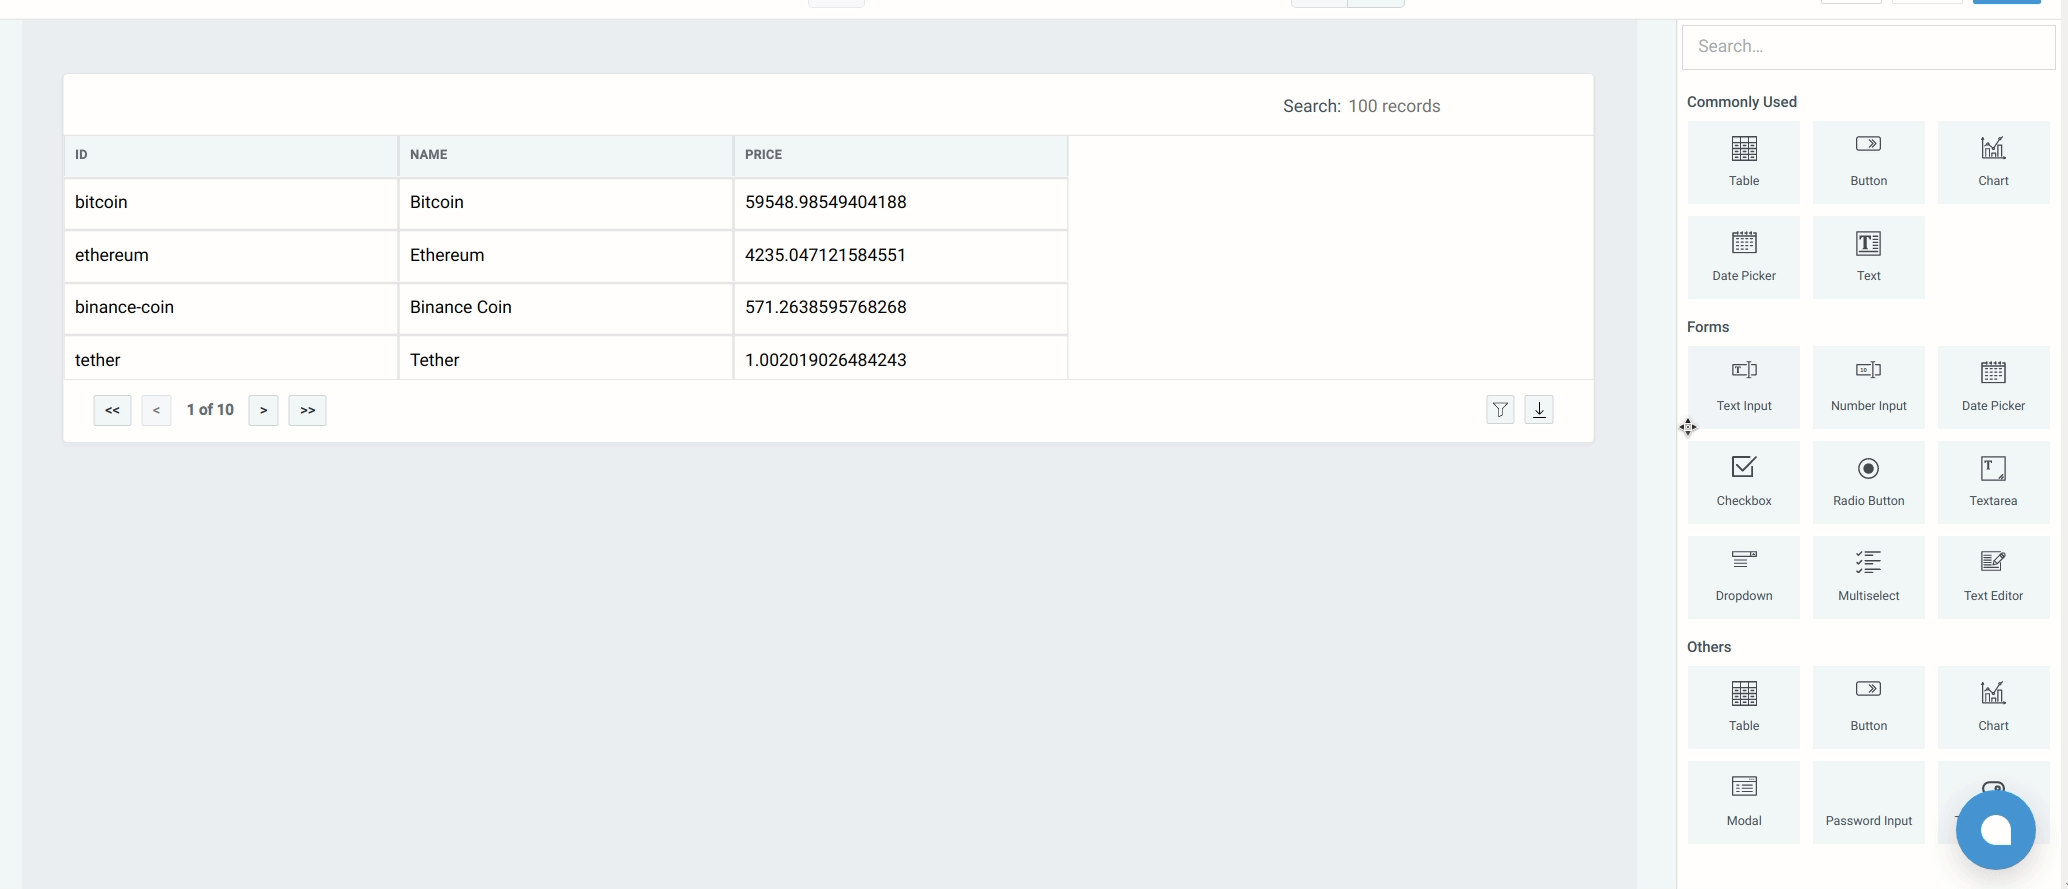Viewport: 2068px width, 889px height.
Task: Pick the Text Editor widget
Action: [x=1993, y=577]
